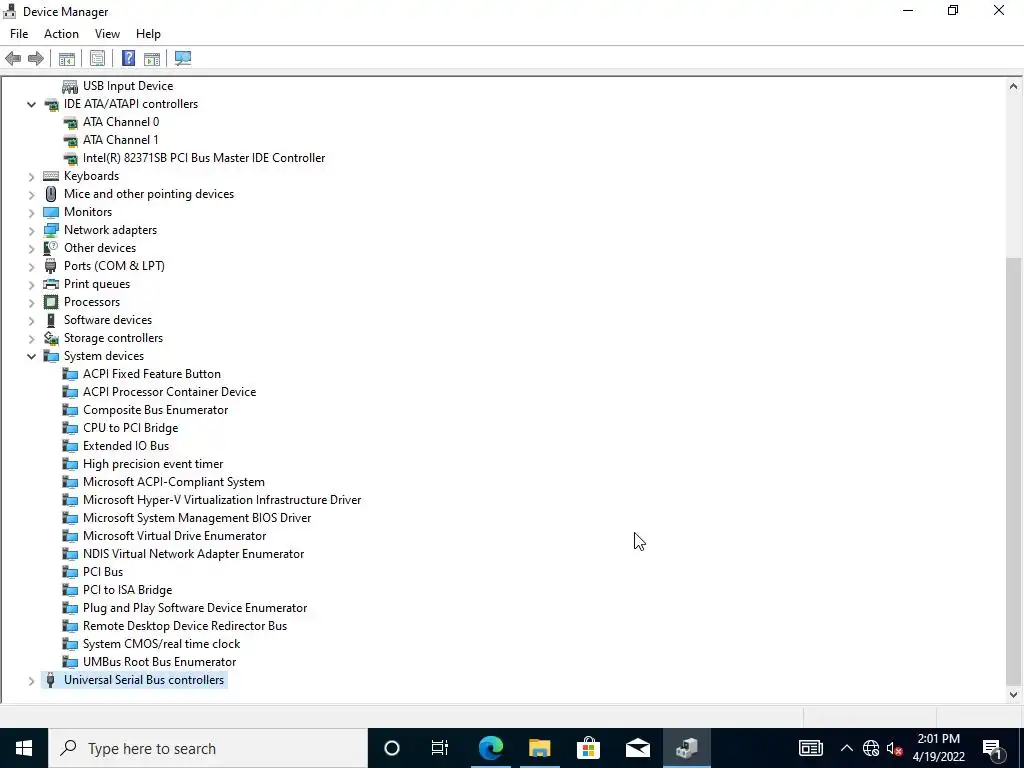
Task: Open the Windows Start menu
Action: pos(24,748)
